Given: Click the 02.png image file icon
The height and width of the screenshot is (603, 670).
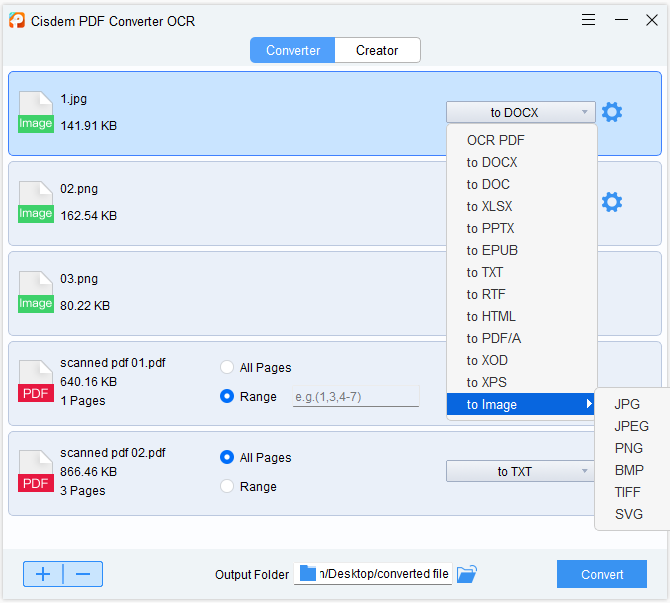Looking at the screenshot, I should pyautogui.click(x=36, y=202).
